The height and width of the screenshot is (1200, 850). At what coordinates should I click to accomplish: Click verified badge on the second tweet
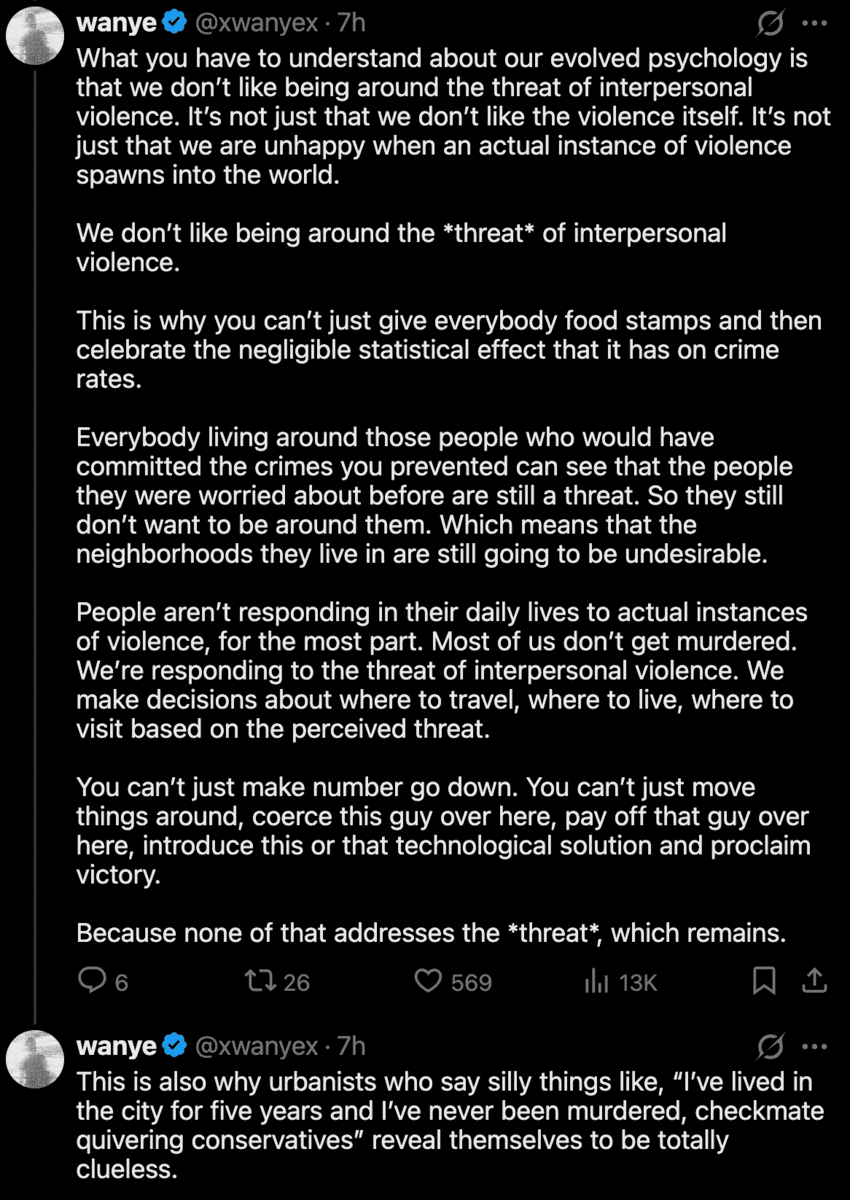[174, 1047]
